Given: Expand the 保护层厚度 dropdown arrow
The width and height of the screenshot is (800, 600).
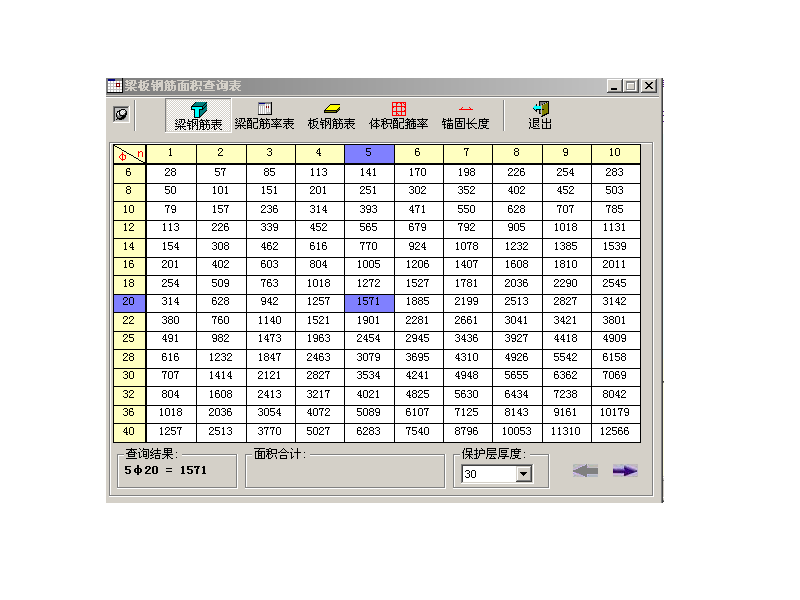Looking at the screenshot, I should click(x=523, y=474).
